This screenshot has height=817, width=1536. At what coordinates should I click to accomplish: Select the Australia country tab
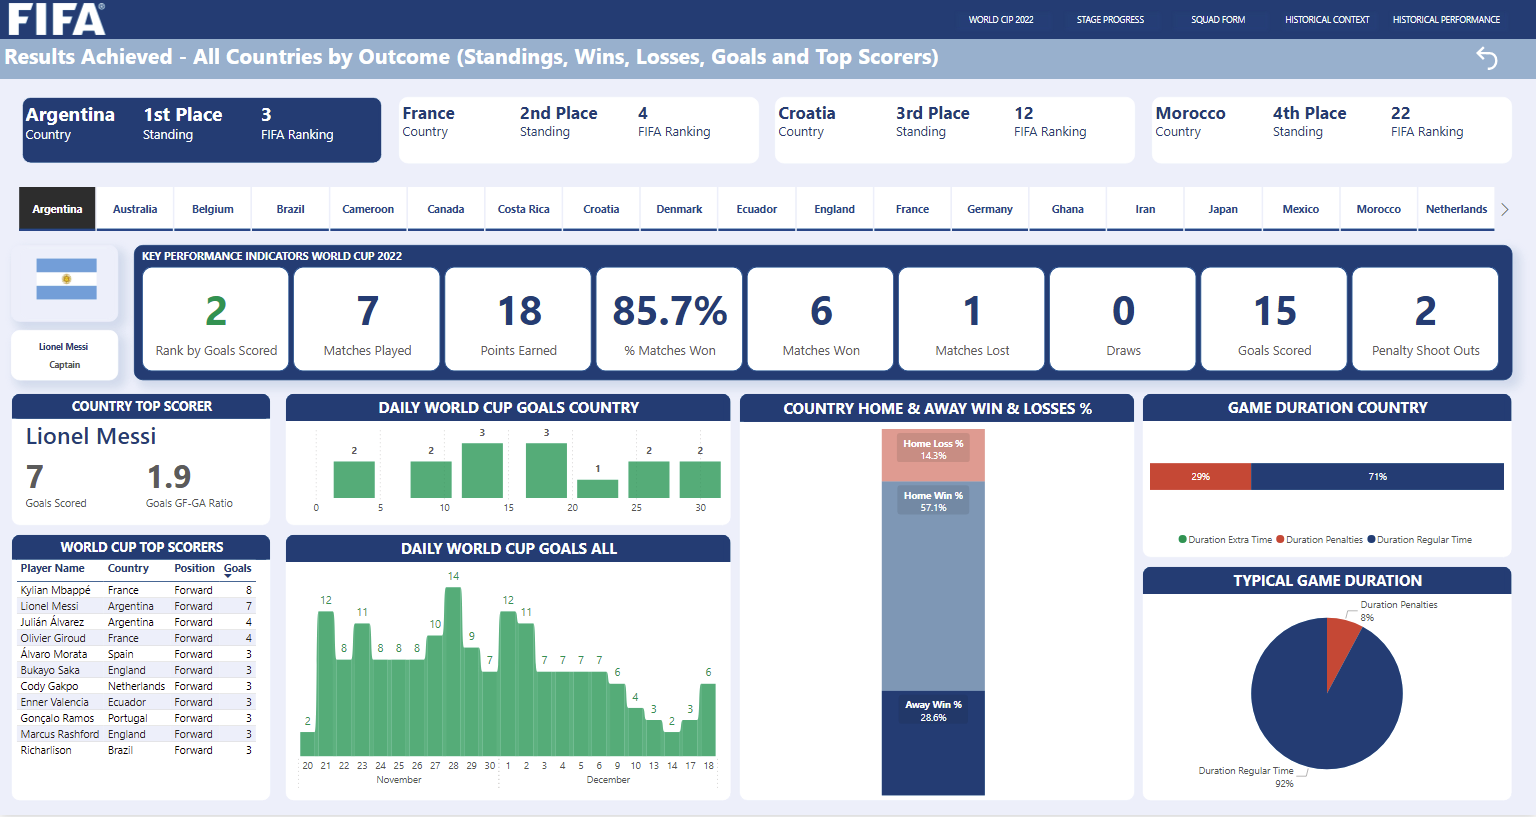(x=135, y=209)
